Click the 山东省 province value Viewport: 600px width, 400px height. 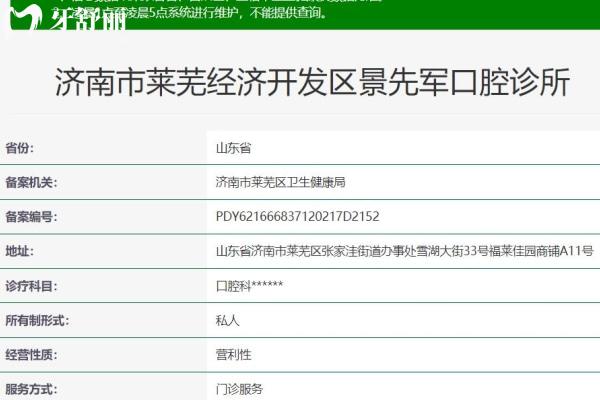pyautogui.click(x=233, y=148)
